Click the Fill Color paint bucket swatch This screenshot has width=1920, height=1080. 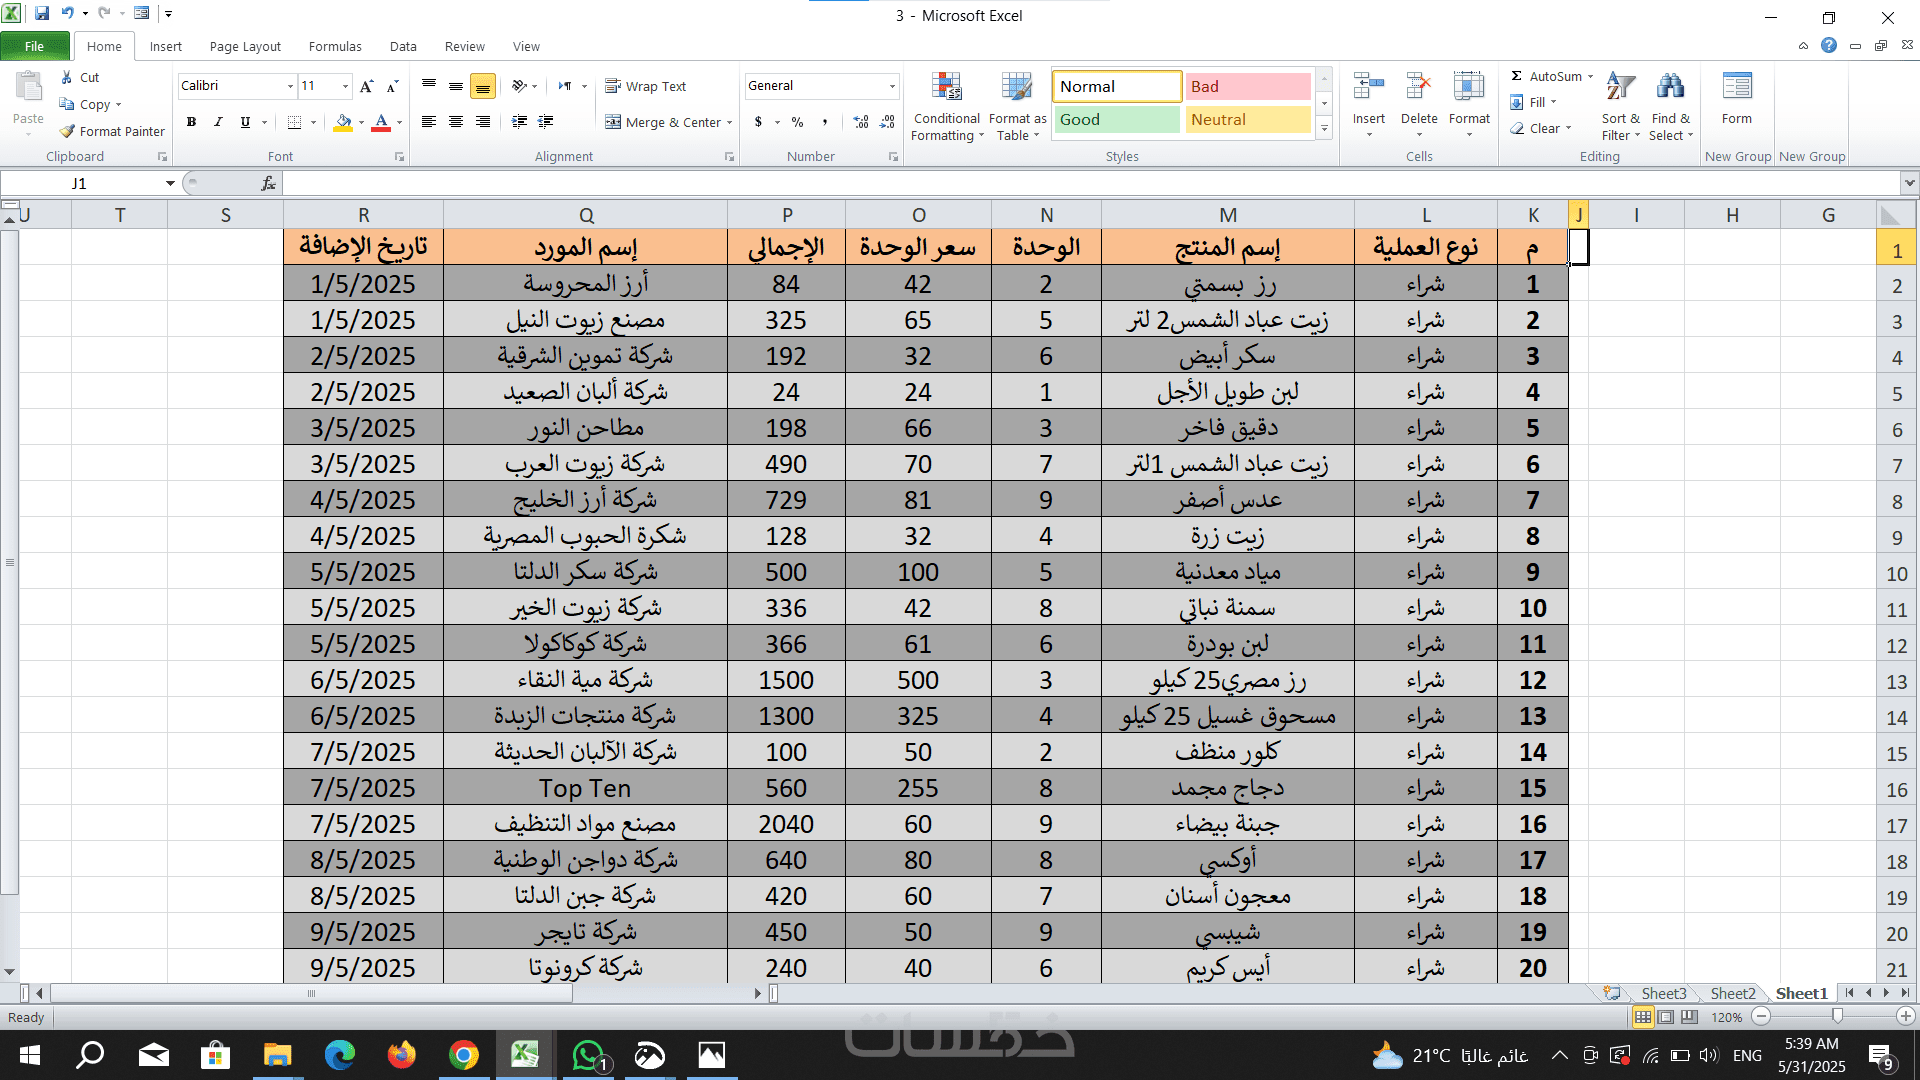(343, 122)
